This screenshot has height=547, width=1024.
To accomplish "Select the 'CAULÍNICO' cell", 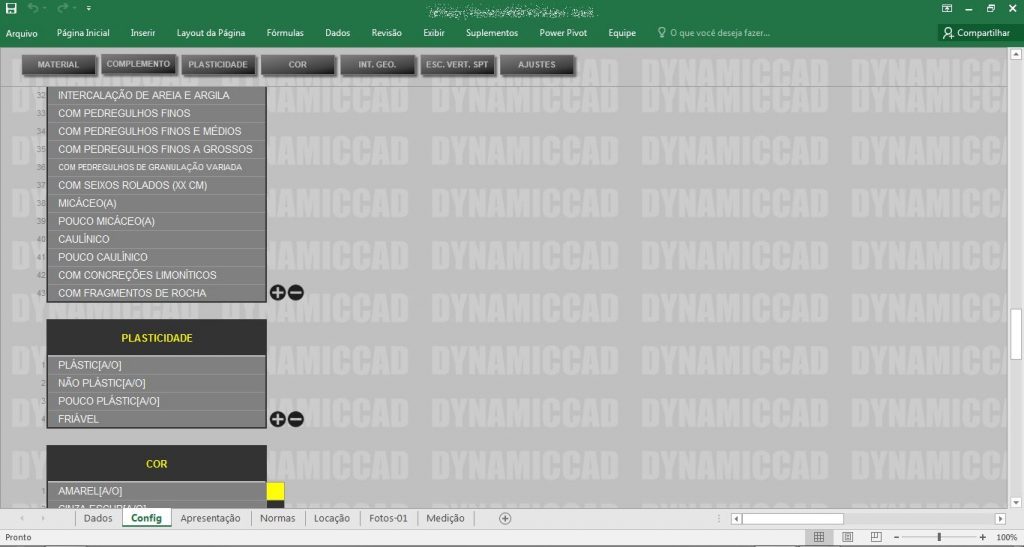I will [157, 239].
